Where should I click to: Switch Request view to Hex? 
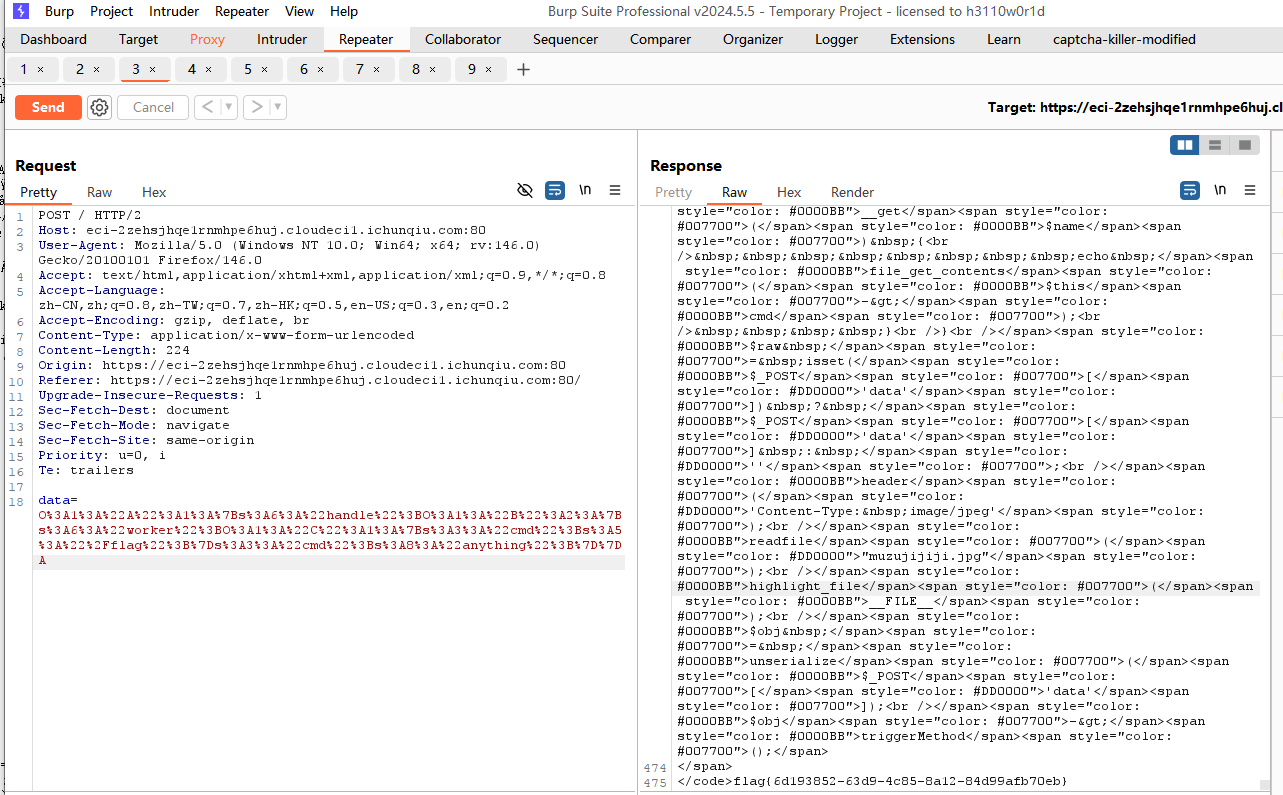pos(154,192)
